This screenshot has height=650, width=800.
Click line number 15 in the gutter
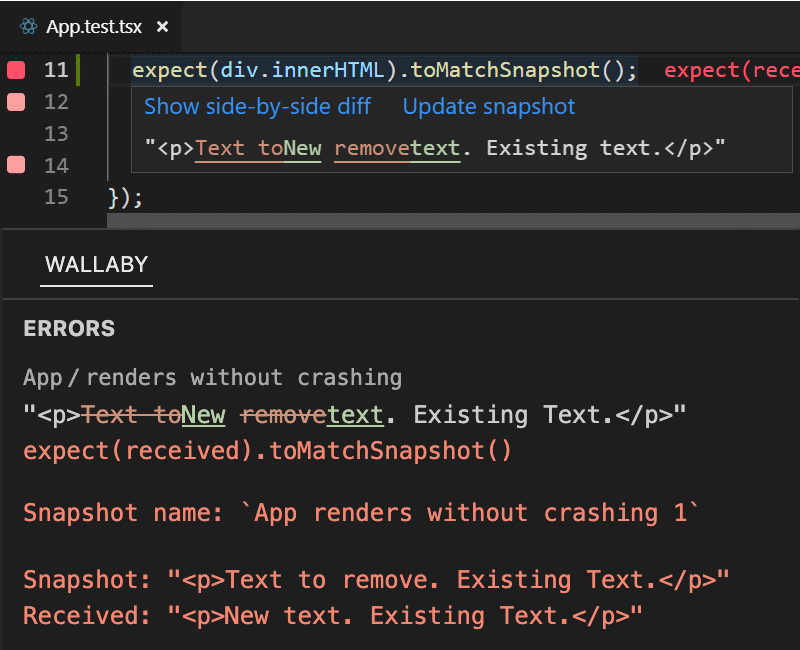click(x=57, y=197)
